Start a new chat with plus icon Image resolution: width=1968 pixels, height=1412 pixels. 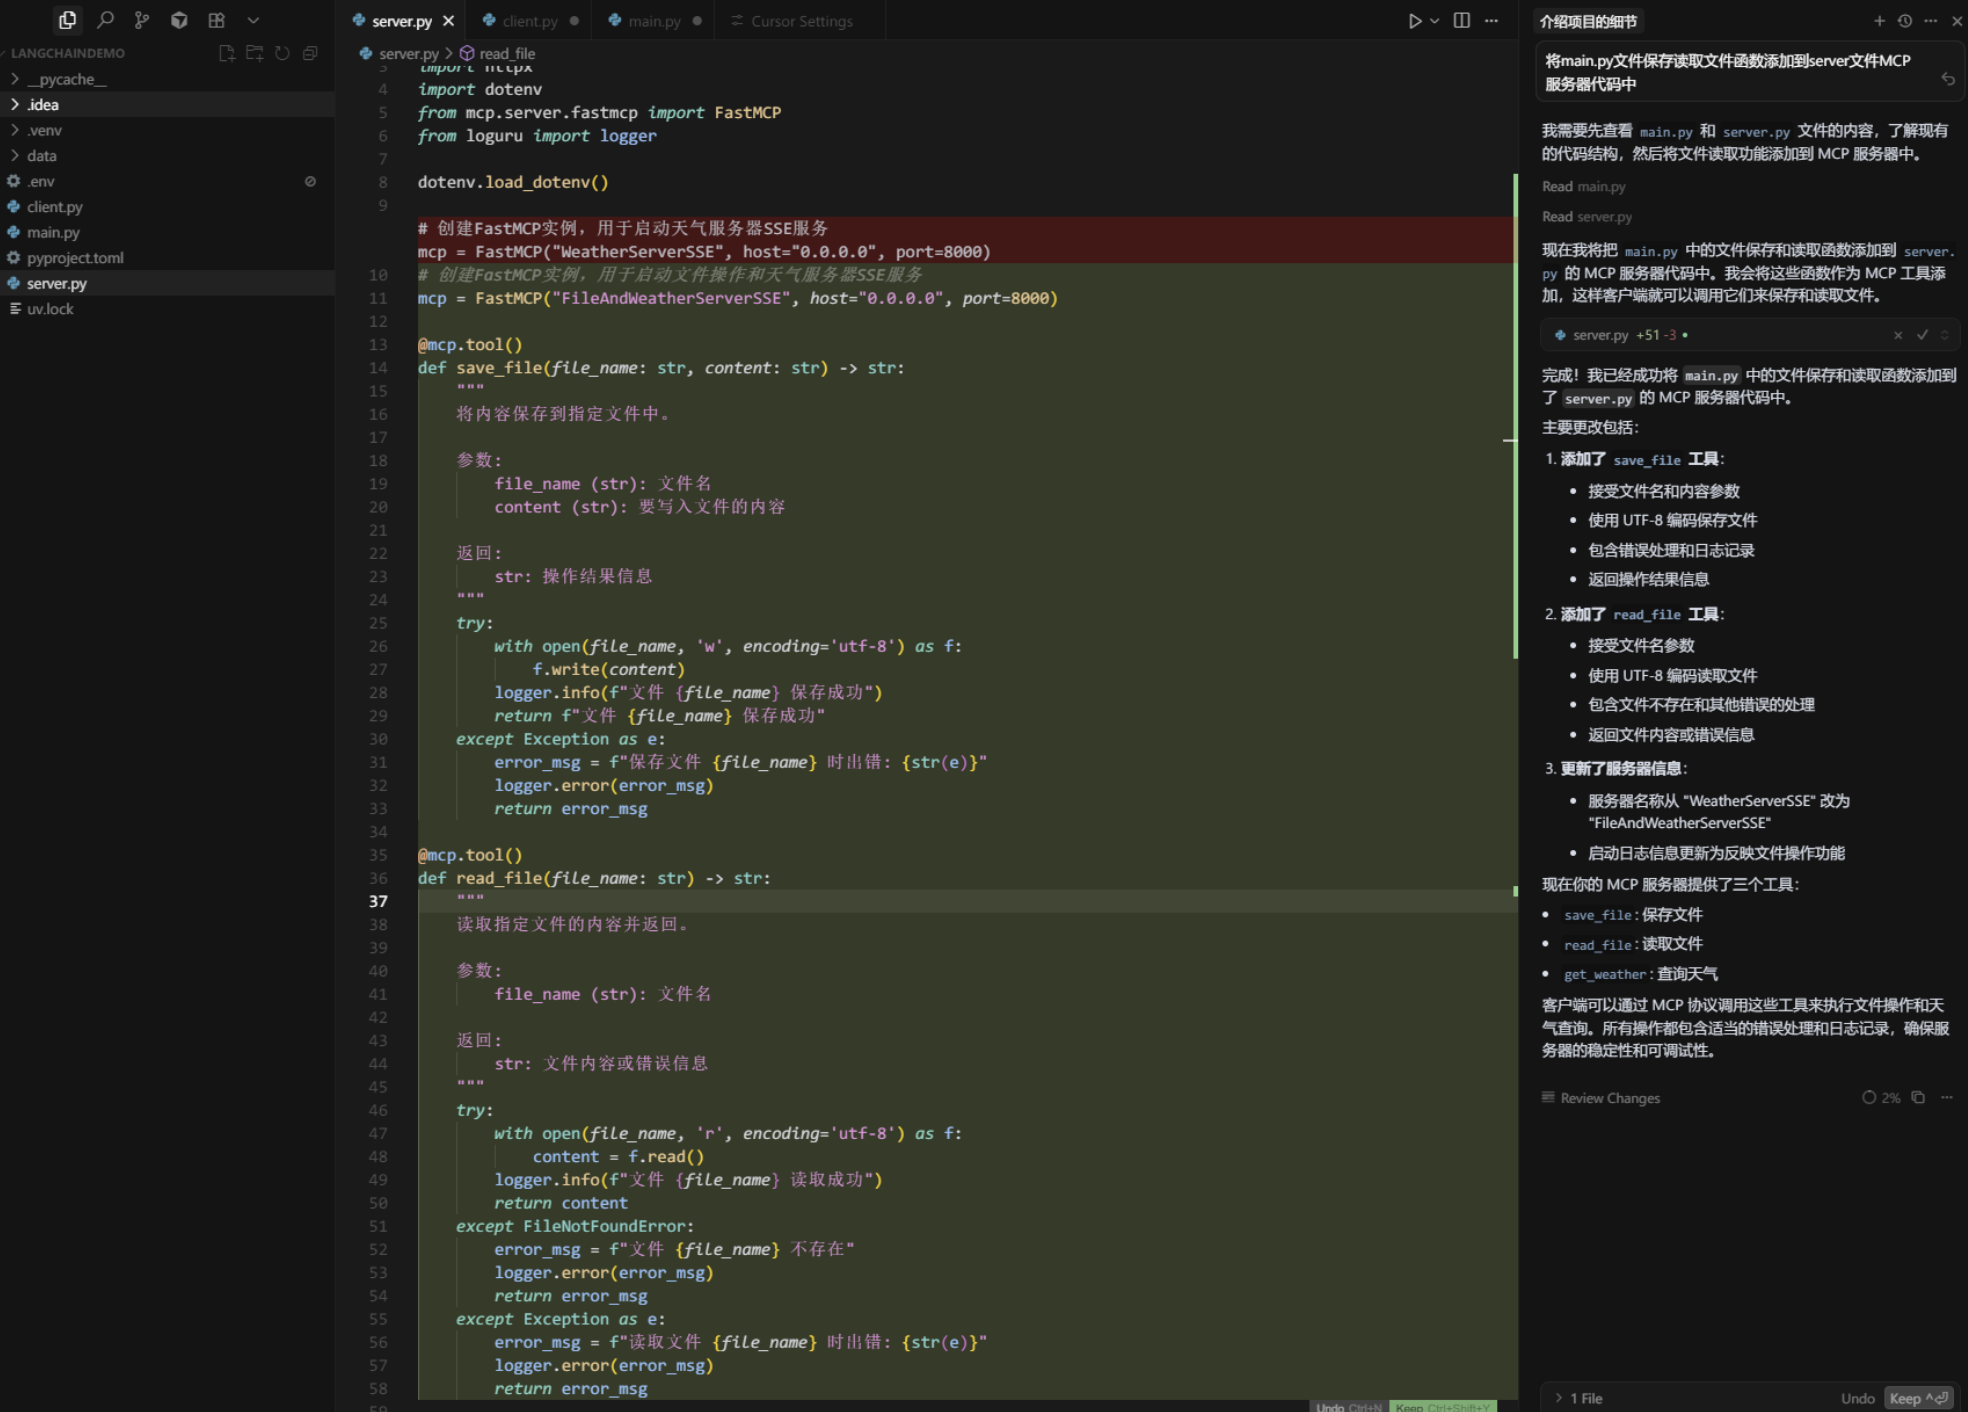point(1879,21)
